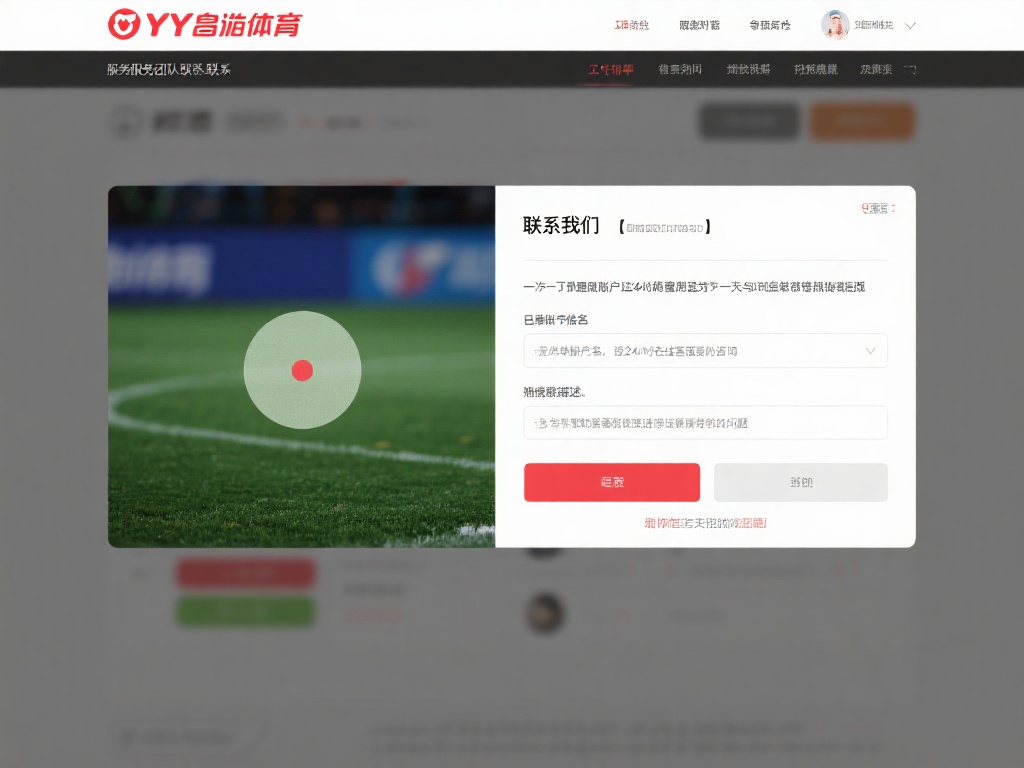This screenshot has height=768, width=1024.
Task: Click the red submit button in the contact dialog
Action: (611, 482)
